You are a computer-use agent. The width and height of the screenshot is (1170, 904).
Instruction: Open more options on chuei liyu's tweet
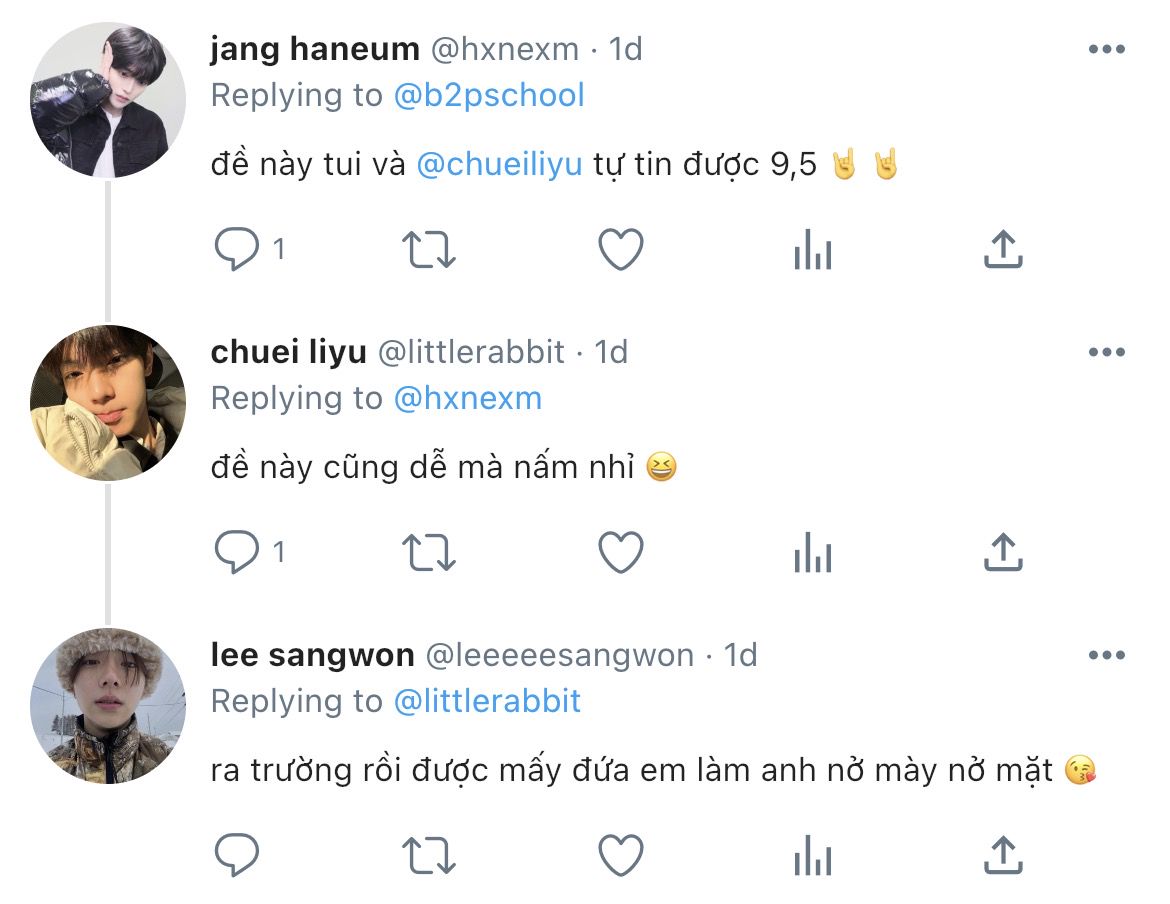(1106, 352)
